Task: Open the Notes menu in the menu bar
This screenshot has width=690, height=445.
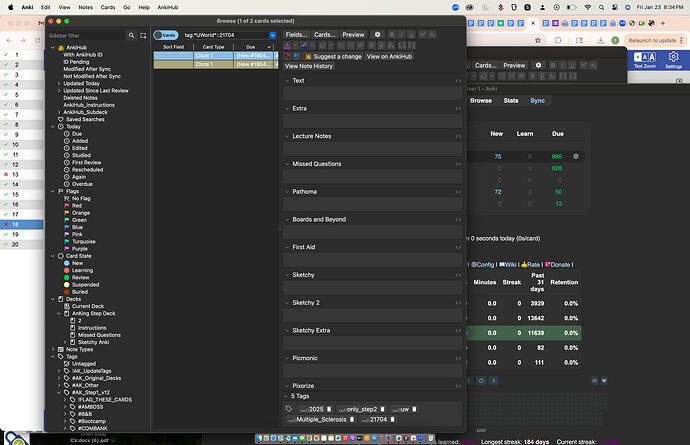Action: click(85, 7)
